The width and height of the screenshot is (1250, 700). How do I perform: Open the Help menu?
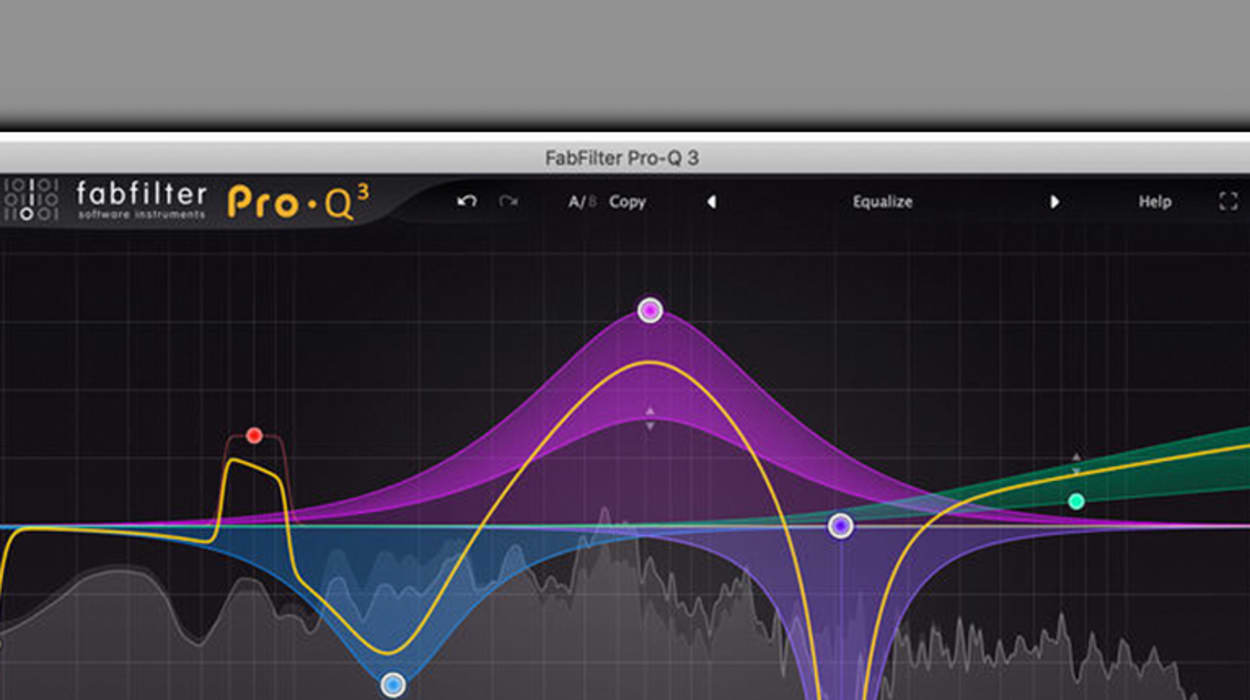tap(1154, 202)
